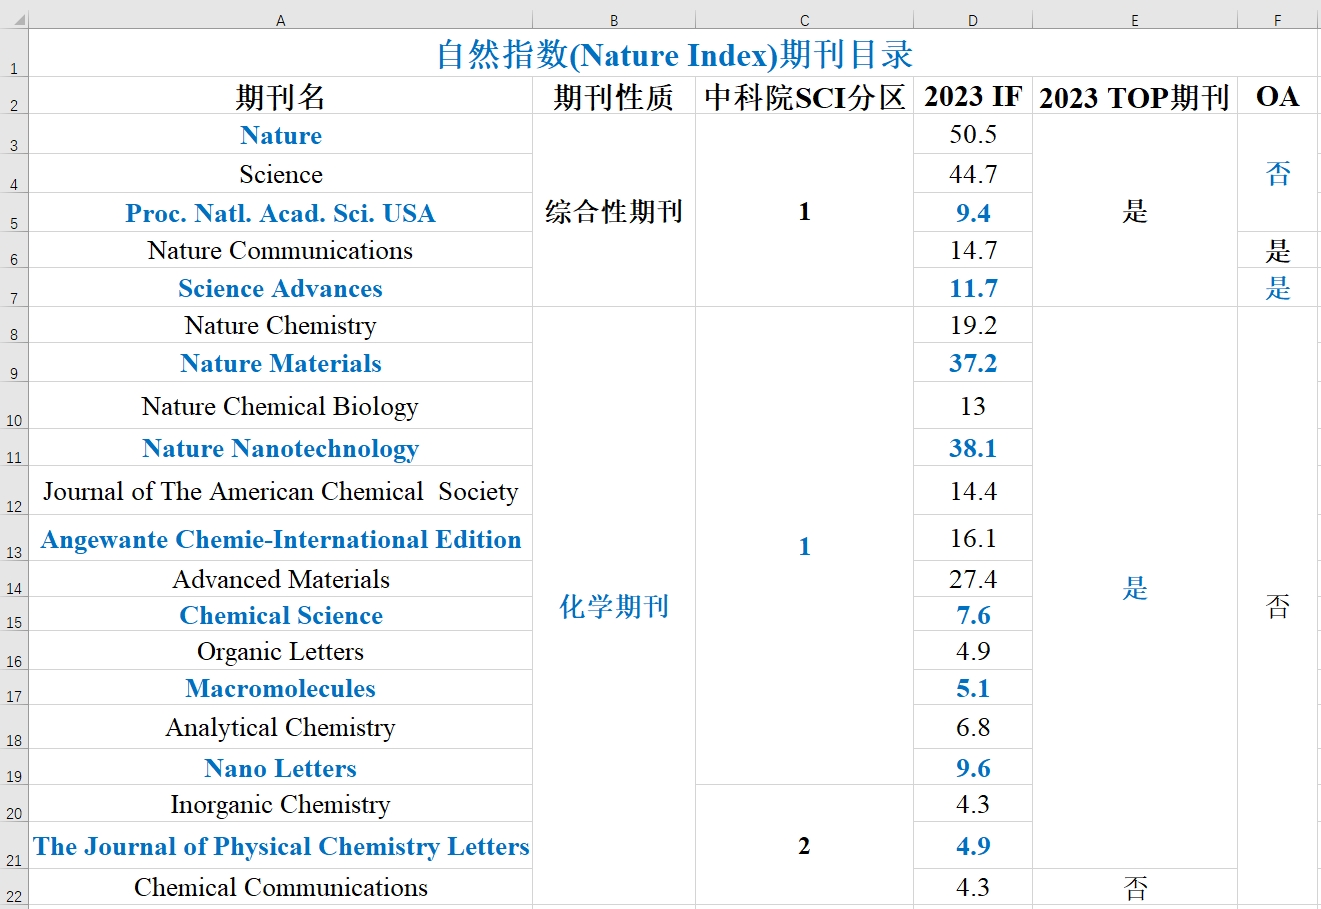Click the 2023 IF header cell

(973, 96)
